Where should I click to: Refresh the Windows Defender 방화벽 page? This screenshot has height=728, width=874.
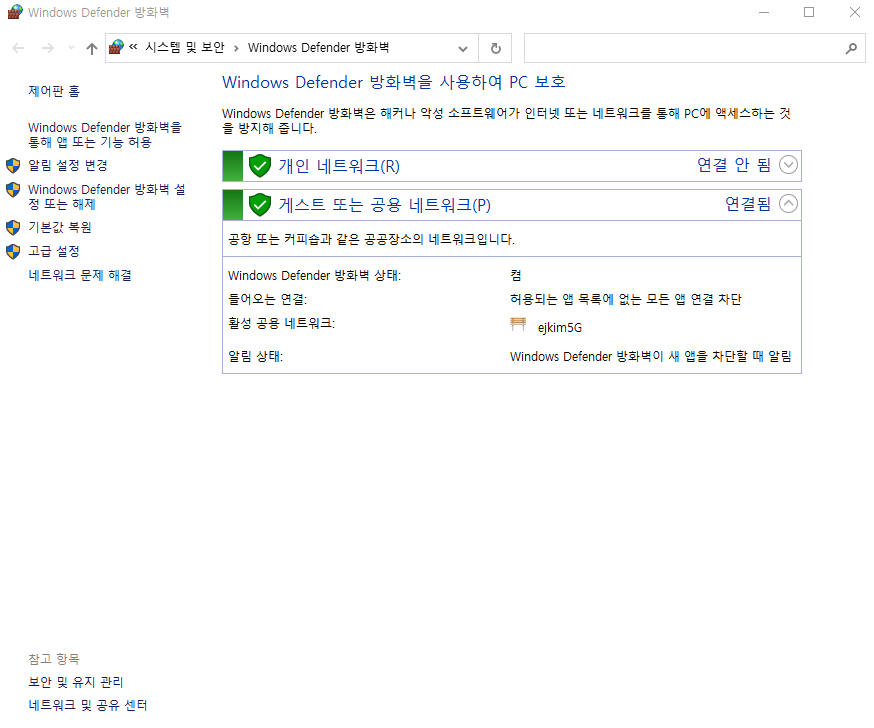pos(496,48)
